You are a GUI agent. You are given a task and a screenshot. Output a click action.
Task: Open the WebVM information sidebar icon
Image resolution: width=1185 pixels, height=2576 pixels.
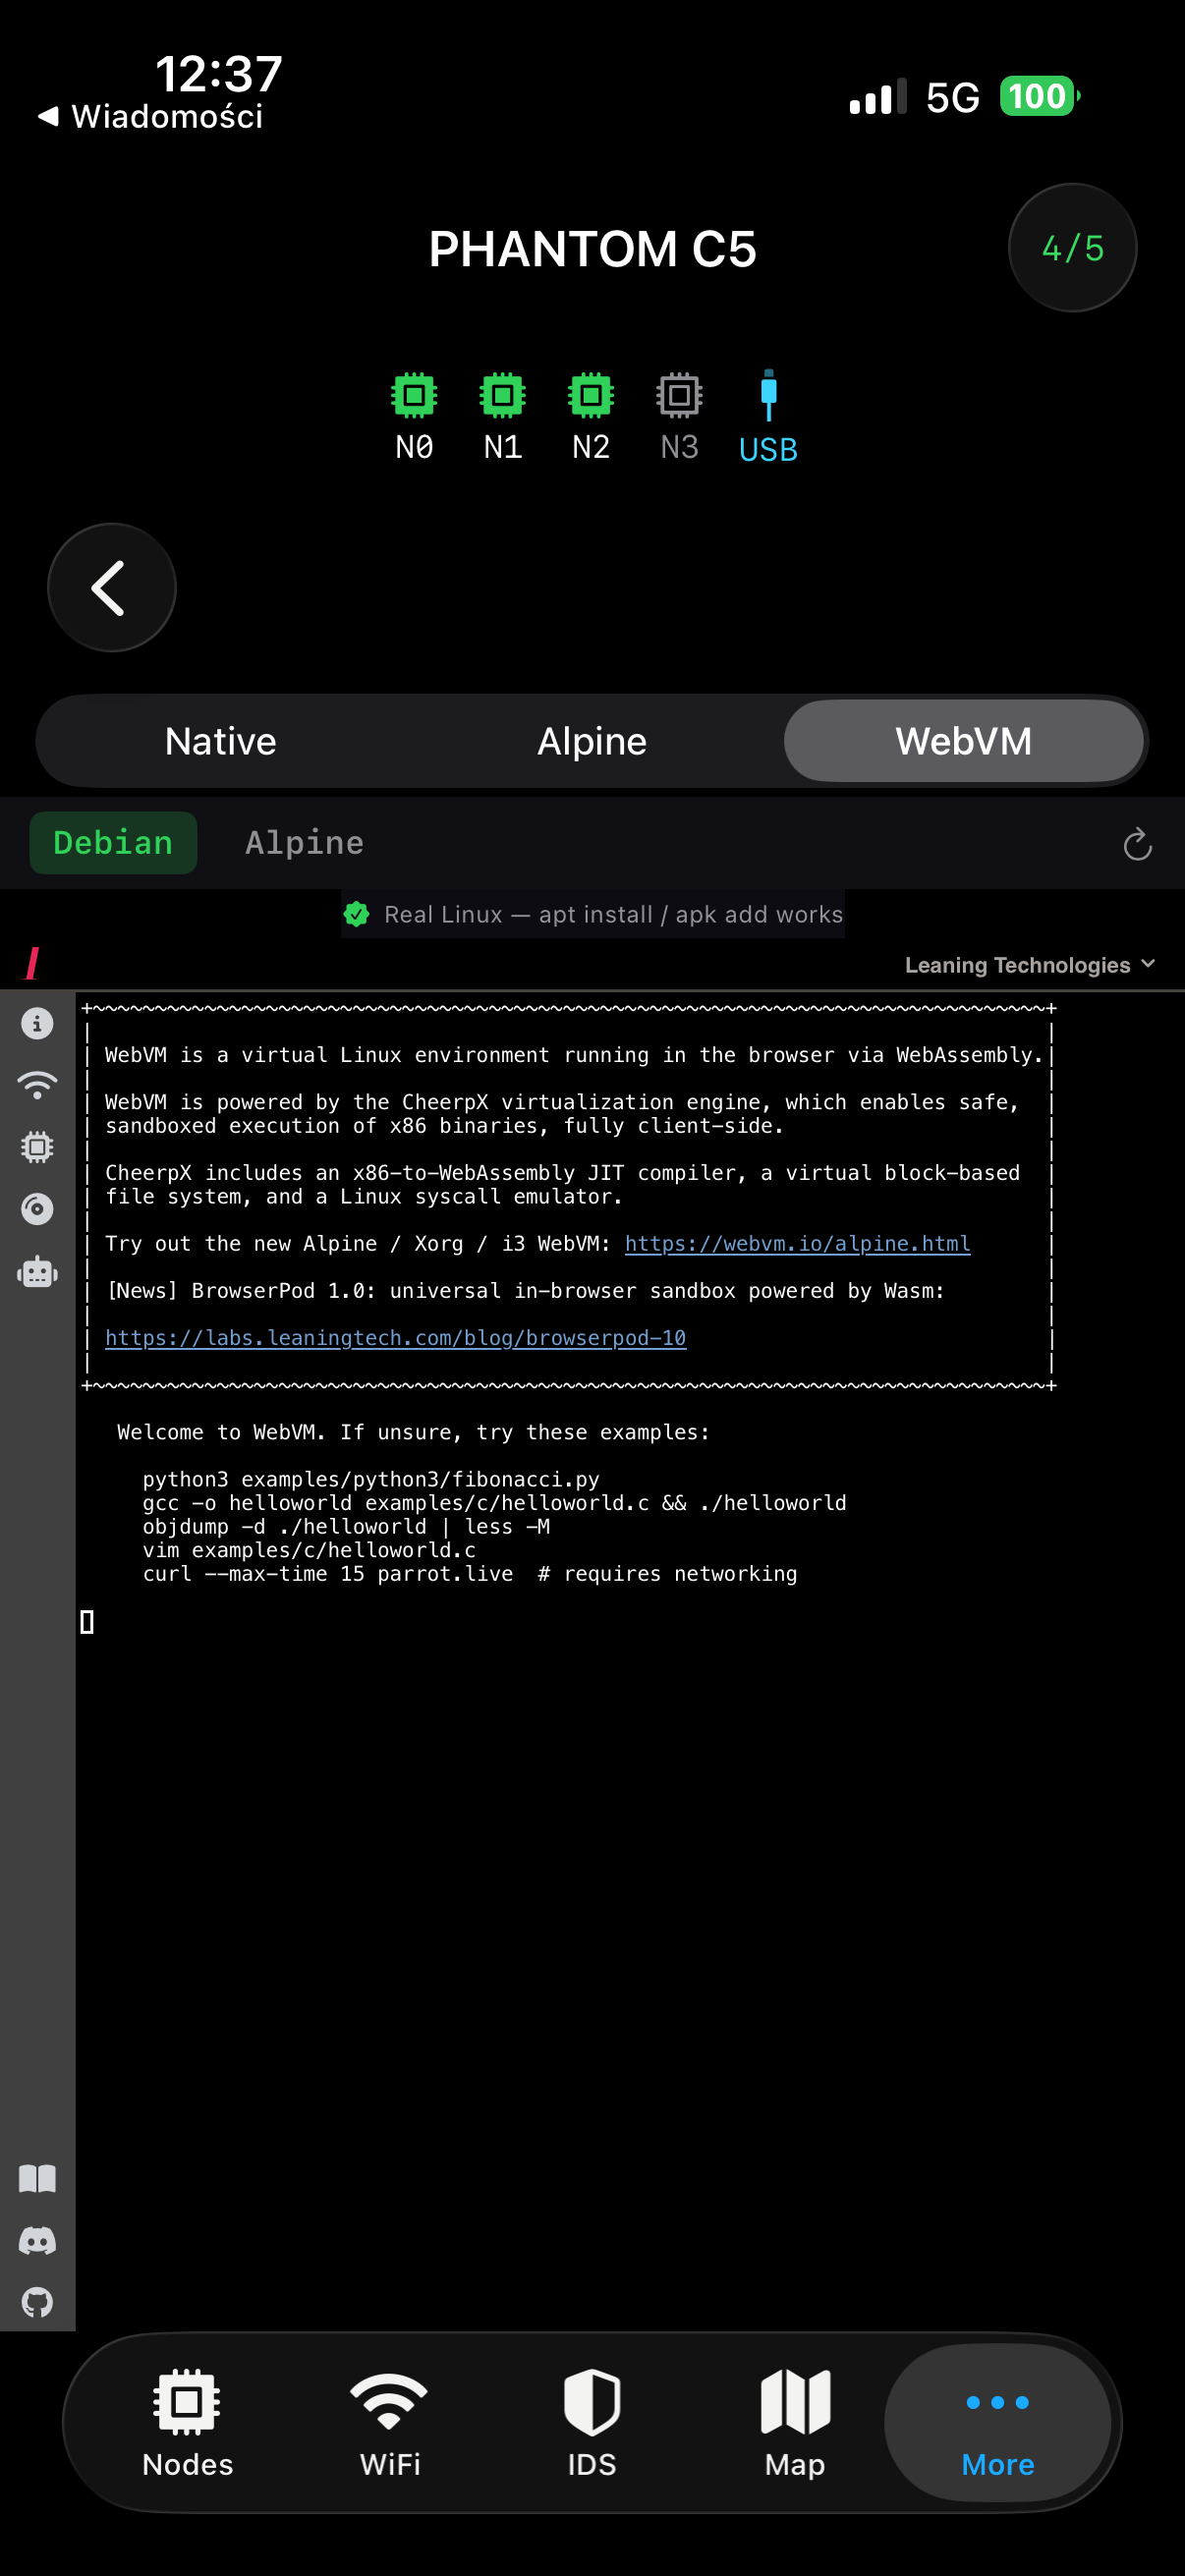pyautogui.click(x=37, y=1023)
